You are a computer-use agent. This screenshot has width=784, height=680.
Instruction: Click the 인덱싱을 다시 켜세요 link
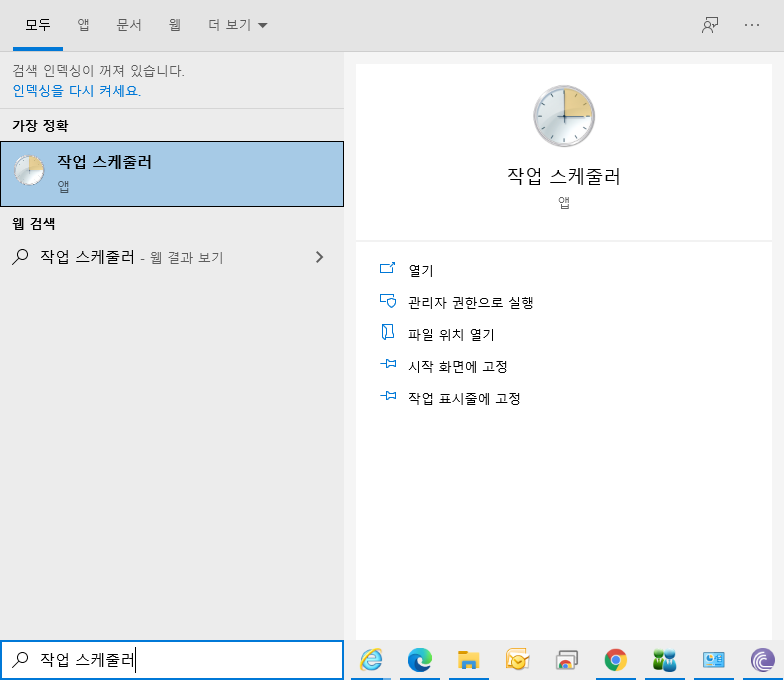(x=76, y=90)
